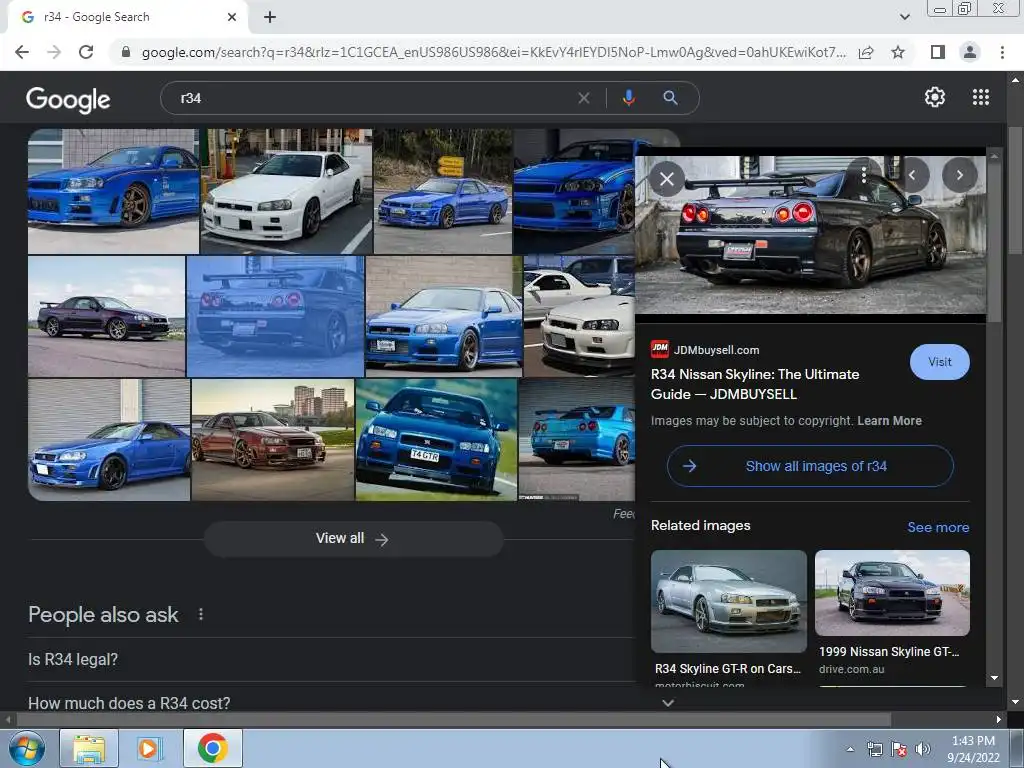
Task: Open the 1999 Nissan Skyline GT thumbnail
Action: pyautogui.click(x=892, y=593)
